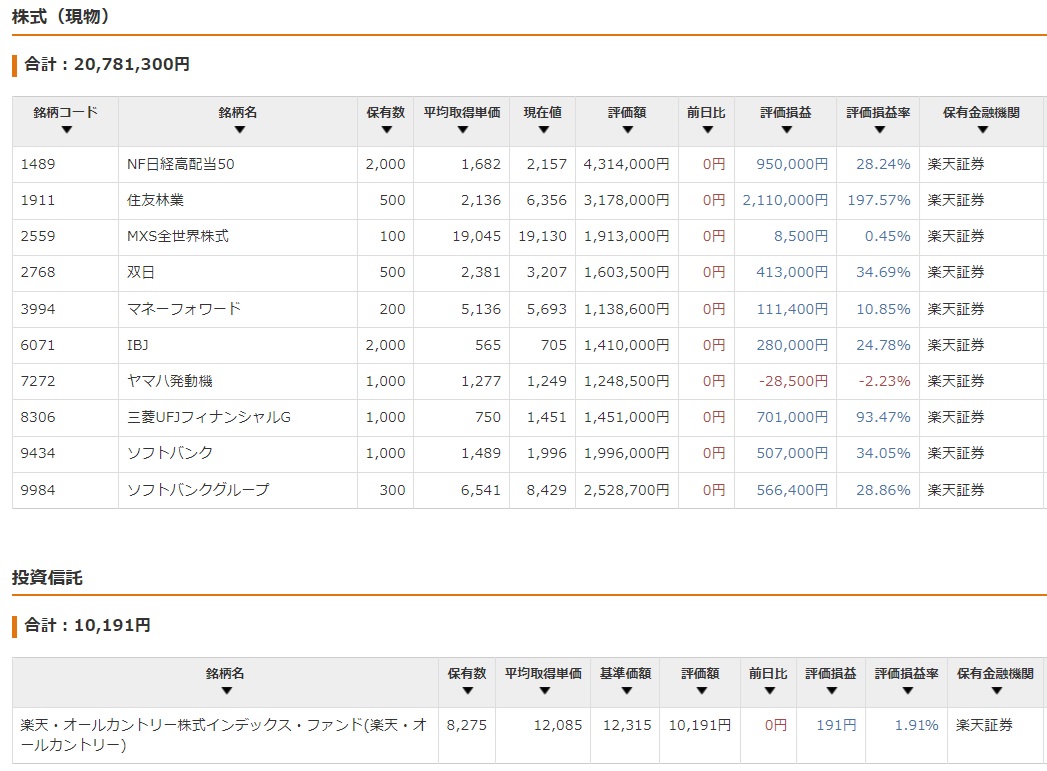Click 評価損益 value 950,000円
Image resolution: width=1047 pixels, height=771 pixels.
tap(792, 164)
